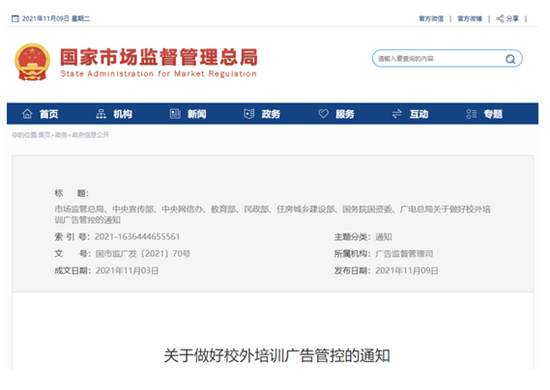Click the list icon beside 专题
The image size is (550, 390).
[x=471, y=114]
